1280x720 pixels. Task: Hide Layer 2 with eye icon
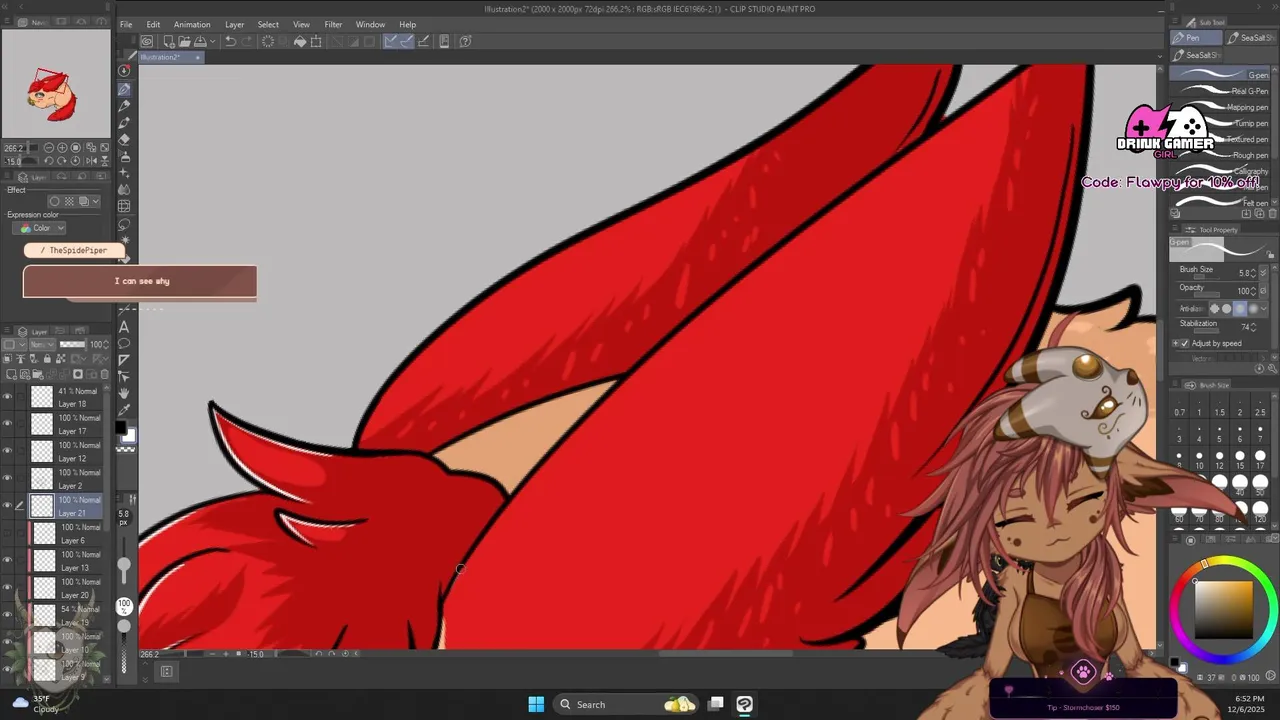coord(7,478)
